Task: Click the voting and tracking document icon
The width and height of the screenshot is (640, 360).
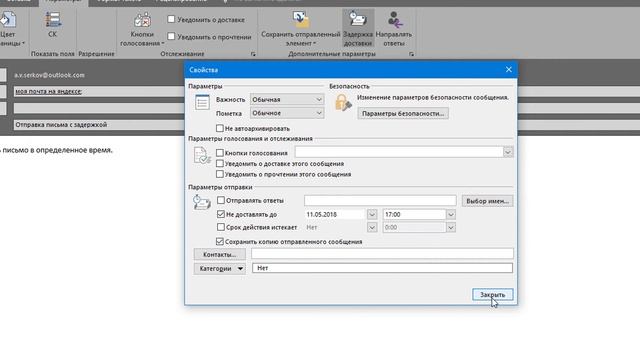Action: [202, 156]
